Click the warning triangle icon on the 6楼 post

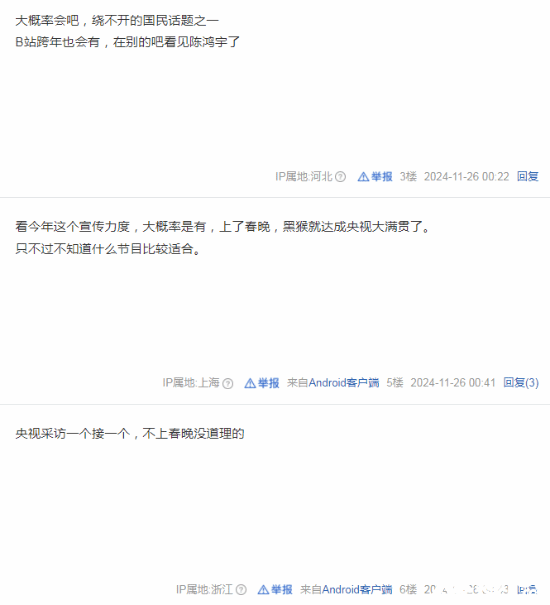click(263, 590)
